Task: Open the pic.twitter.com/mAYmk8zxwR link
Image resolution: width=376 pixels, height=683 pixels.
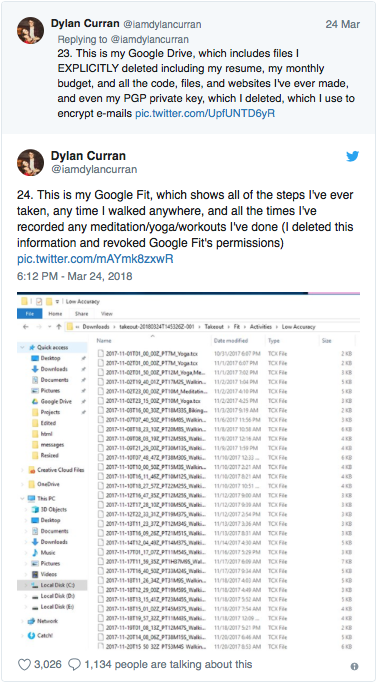Action: 95,259
